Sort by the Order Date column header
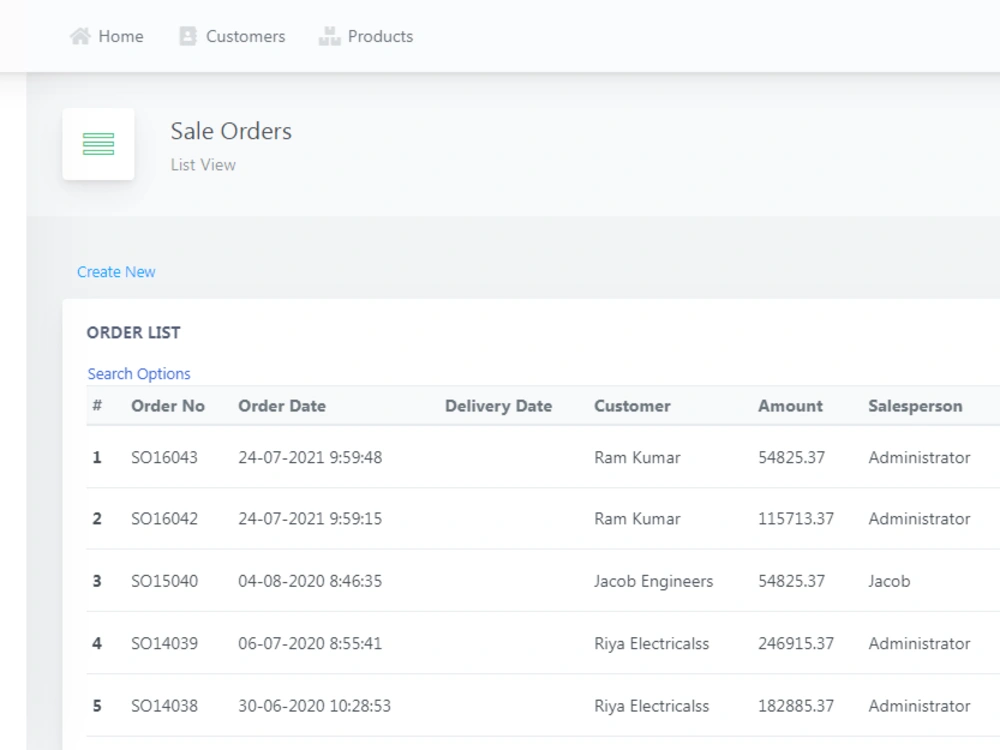Screen dimensions: 1000x750 pos(282,406)
